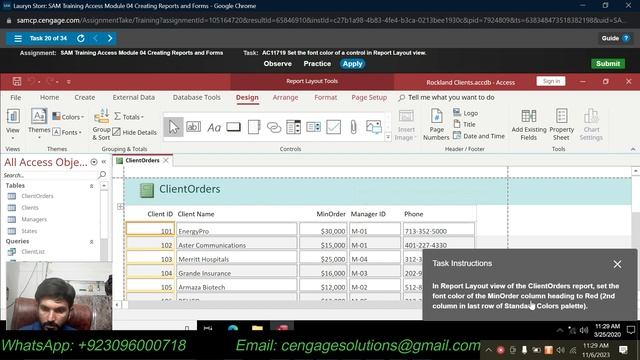Switch to Practice mode
Screen dimensions: 640x360
[317, 64]
